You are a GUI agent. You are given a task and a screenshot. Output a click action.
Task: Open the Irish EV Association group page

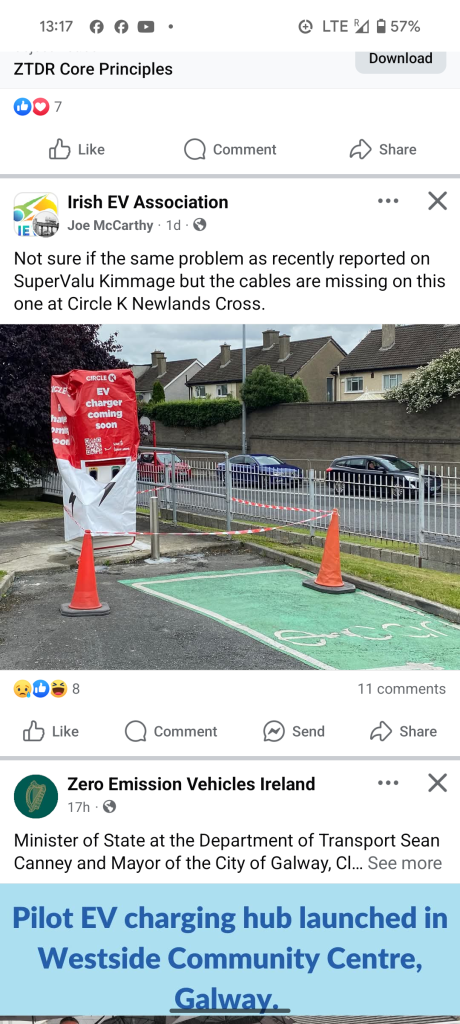(148, 202)
